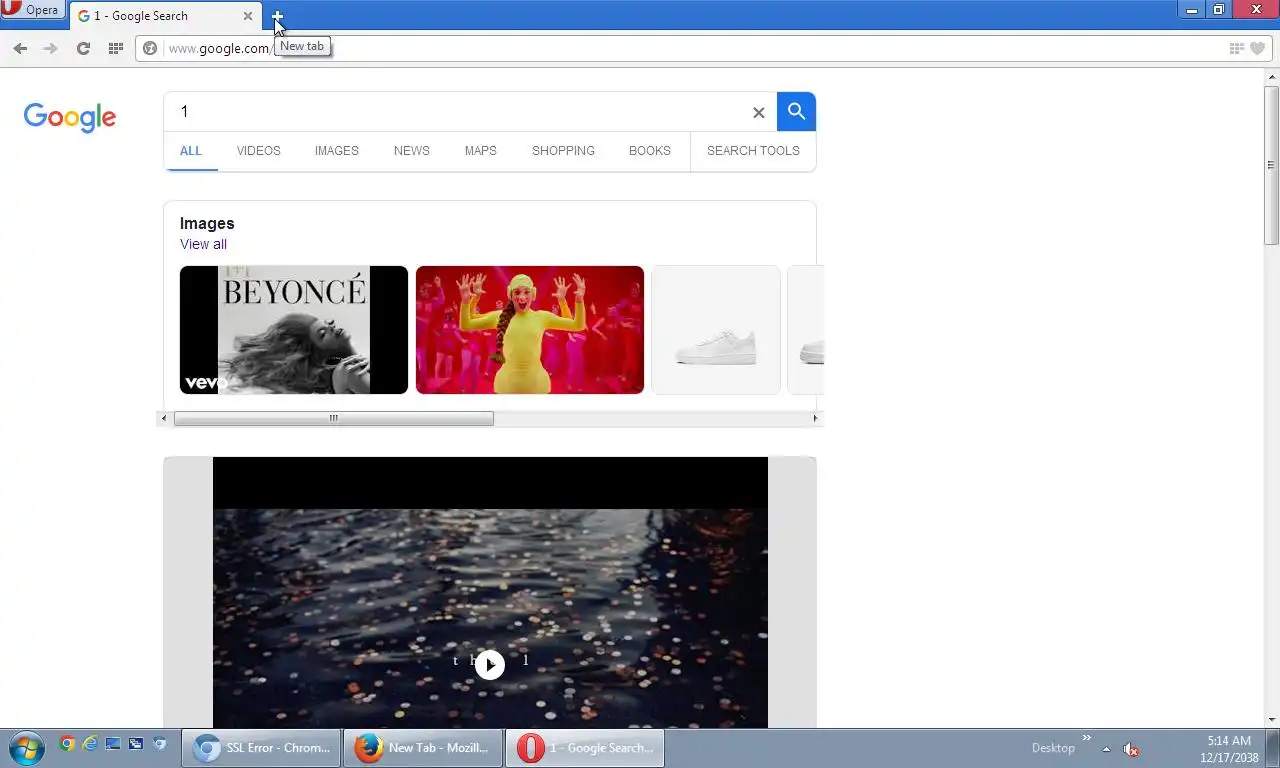Click the page vertical scrollbar down arrow
The width and height of the screenshot is (1280, 768).
tap(1272, 720)
